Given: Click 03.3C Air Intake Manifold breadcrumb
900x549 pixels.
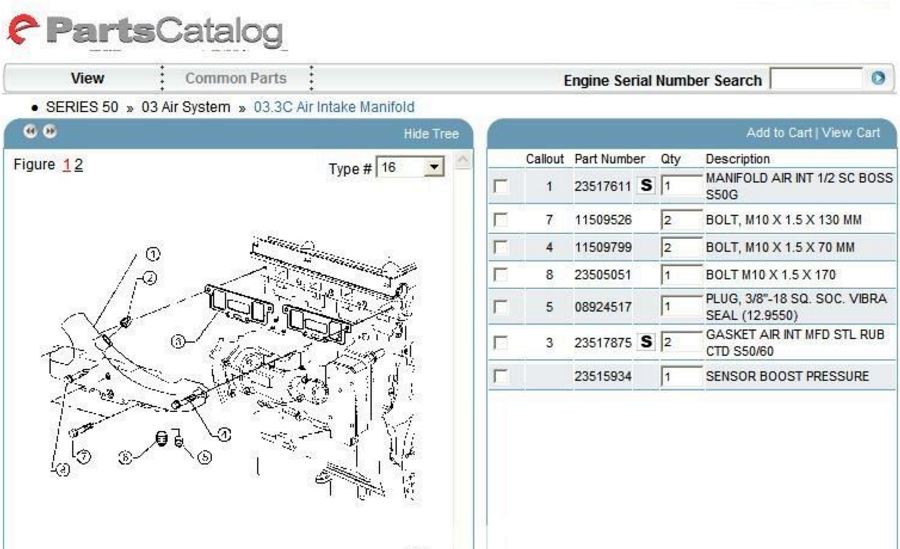Looking at the screenshot, I should [x=334, y=107].
